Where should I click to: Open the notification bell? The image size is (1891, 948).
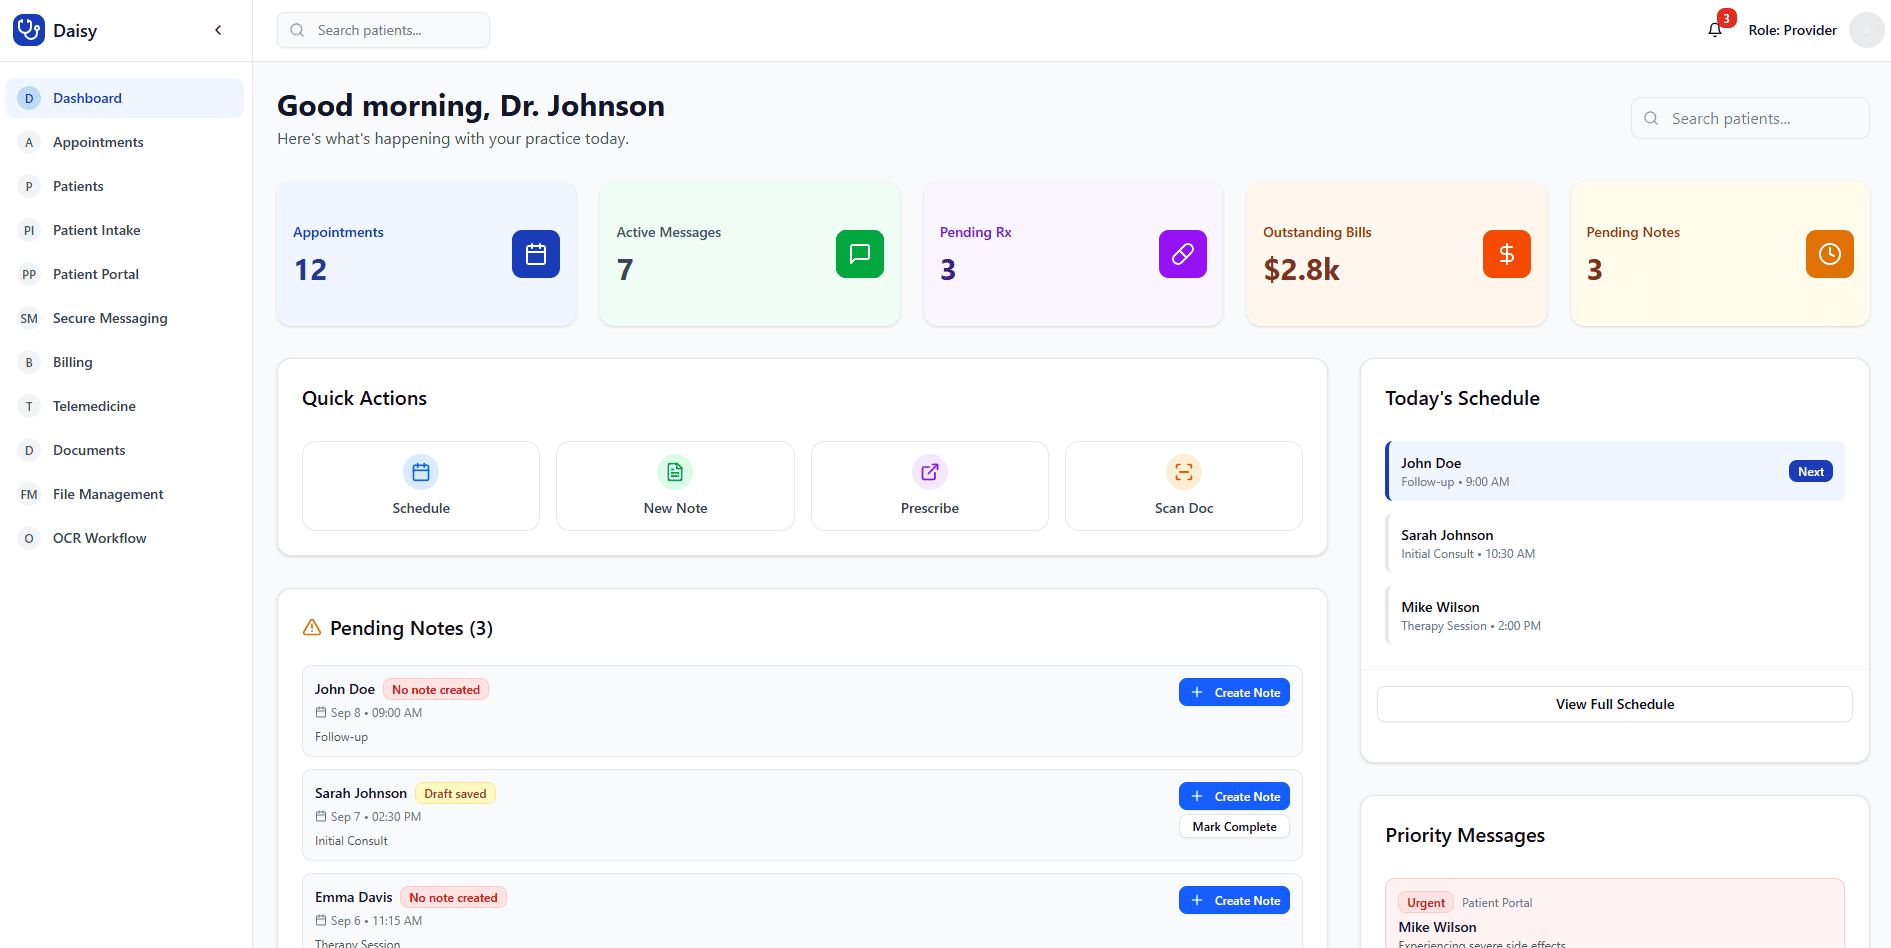click(x=1714, y=29)
